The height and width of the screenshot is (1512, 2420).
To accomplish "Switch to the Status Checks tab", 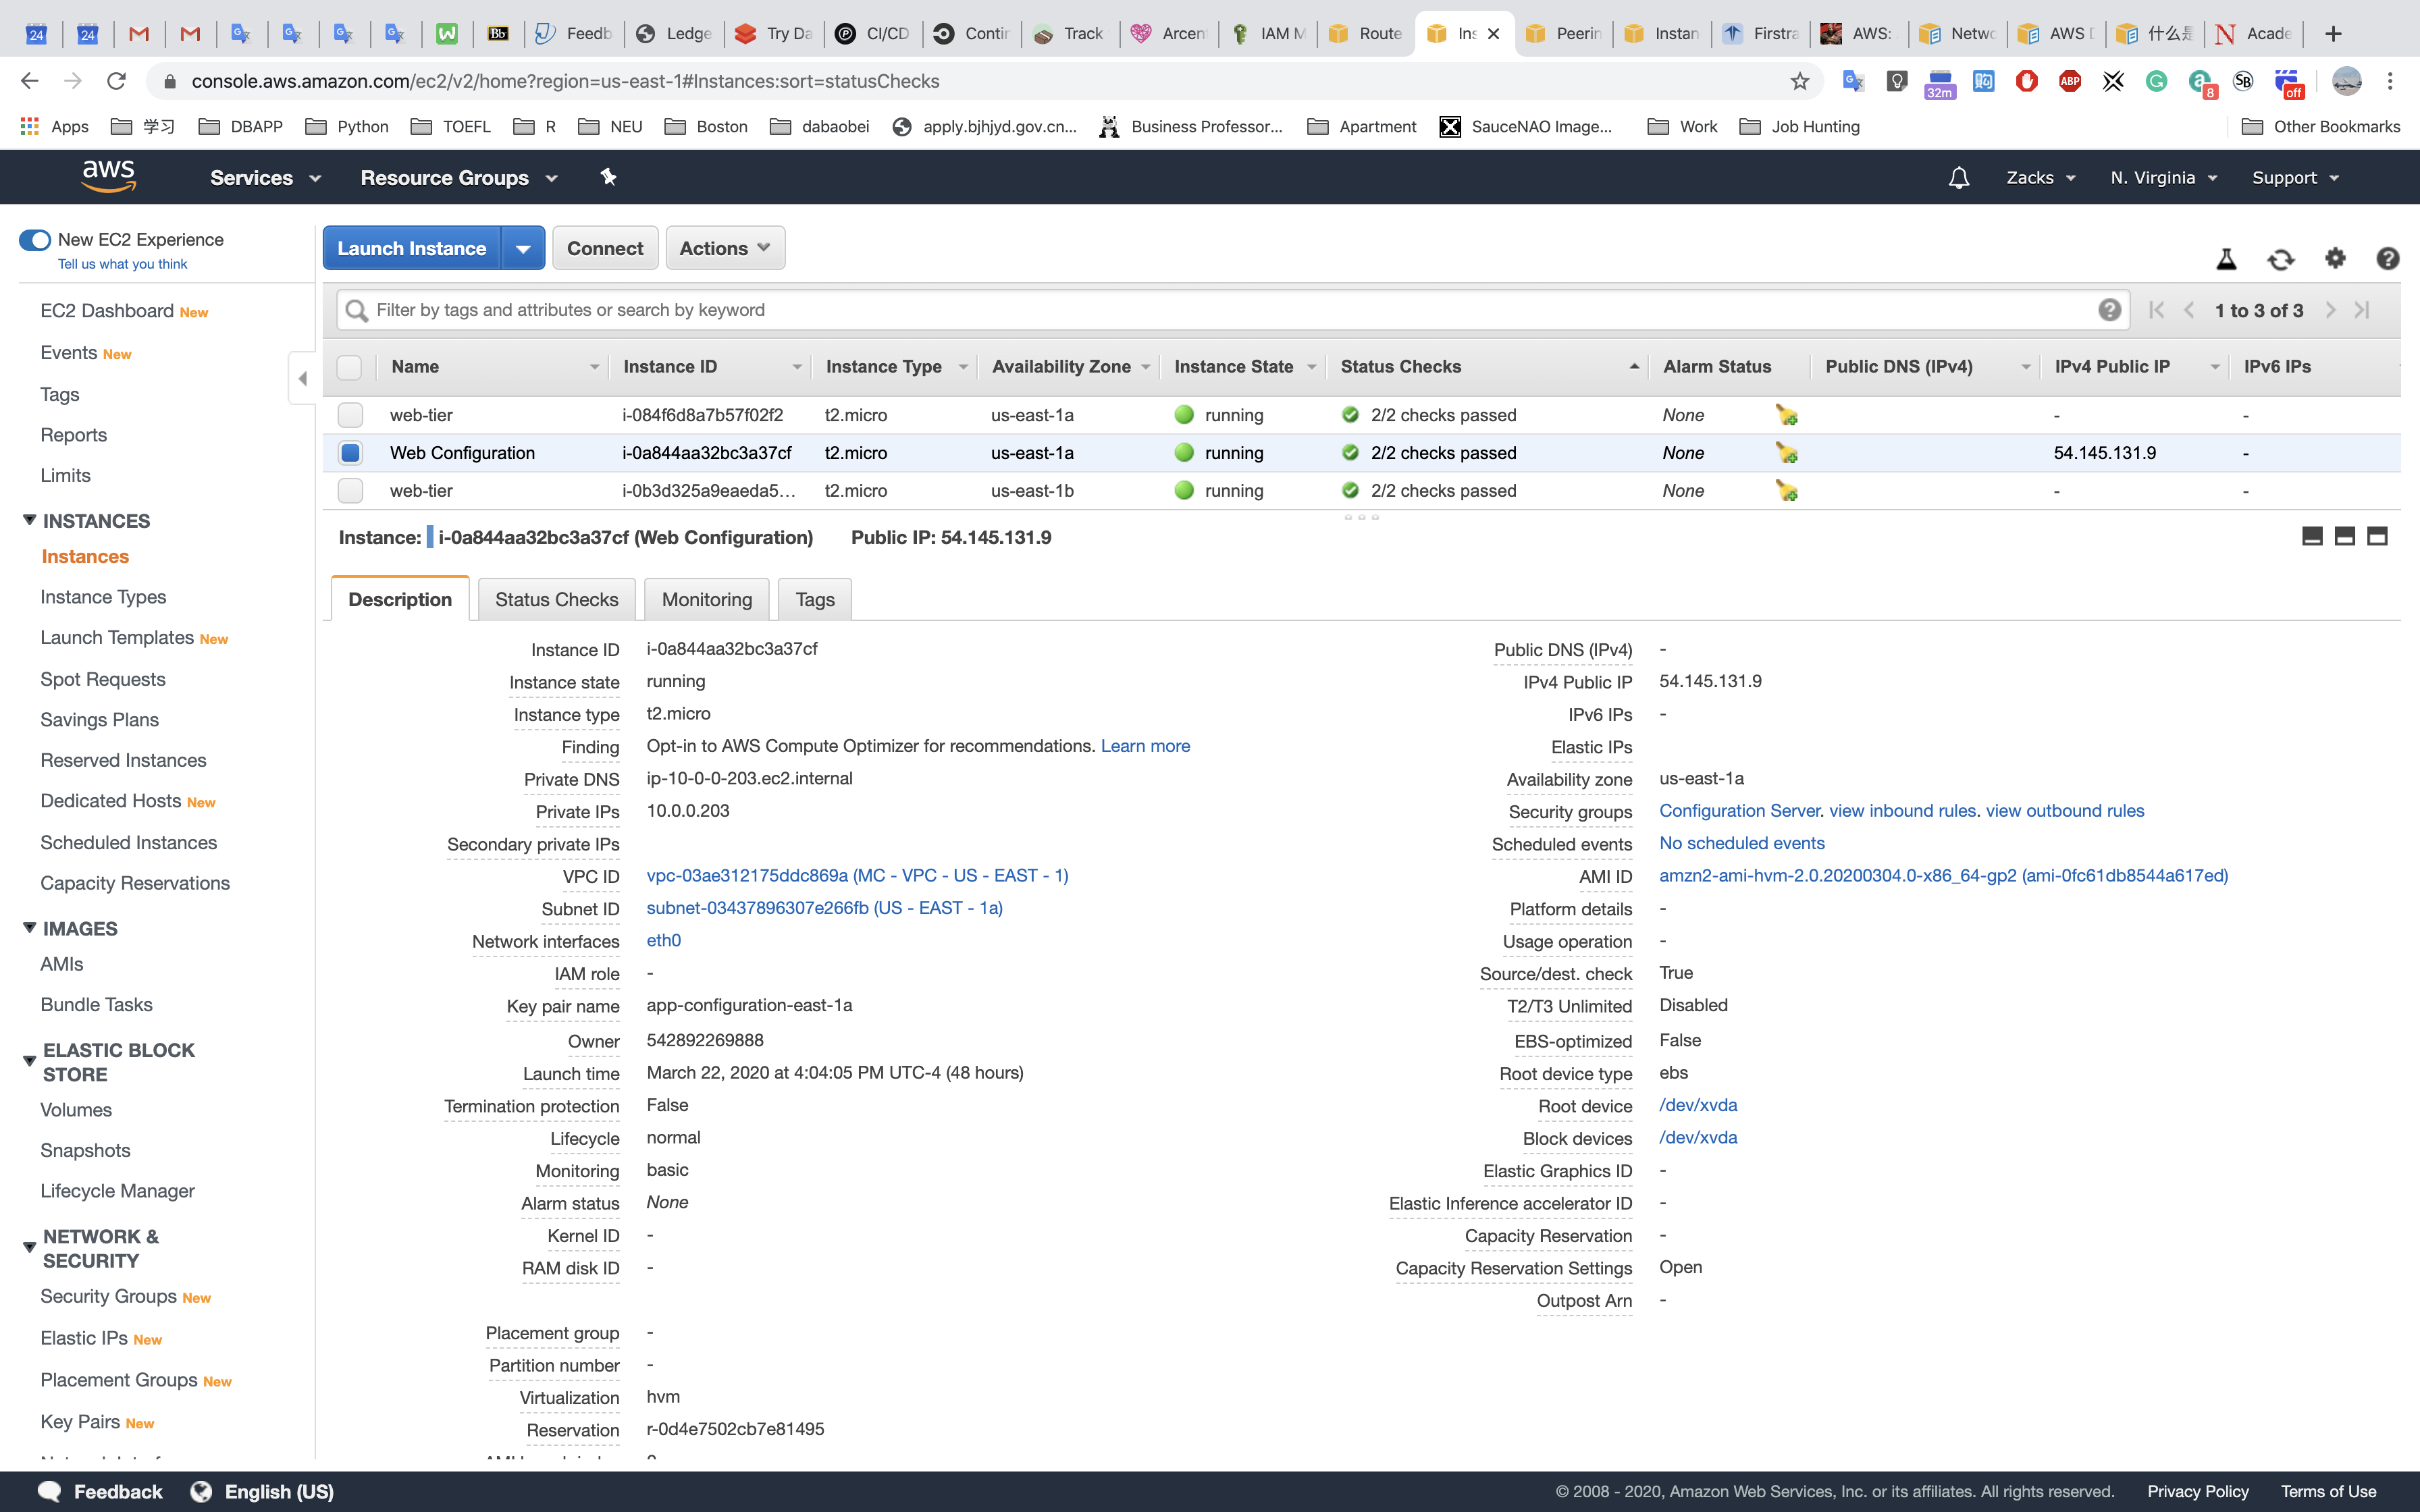I will pos(556,599).
